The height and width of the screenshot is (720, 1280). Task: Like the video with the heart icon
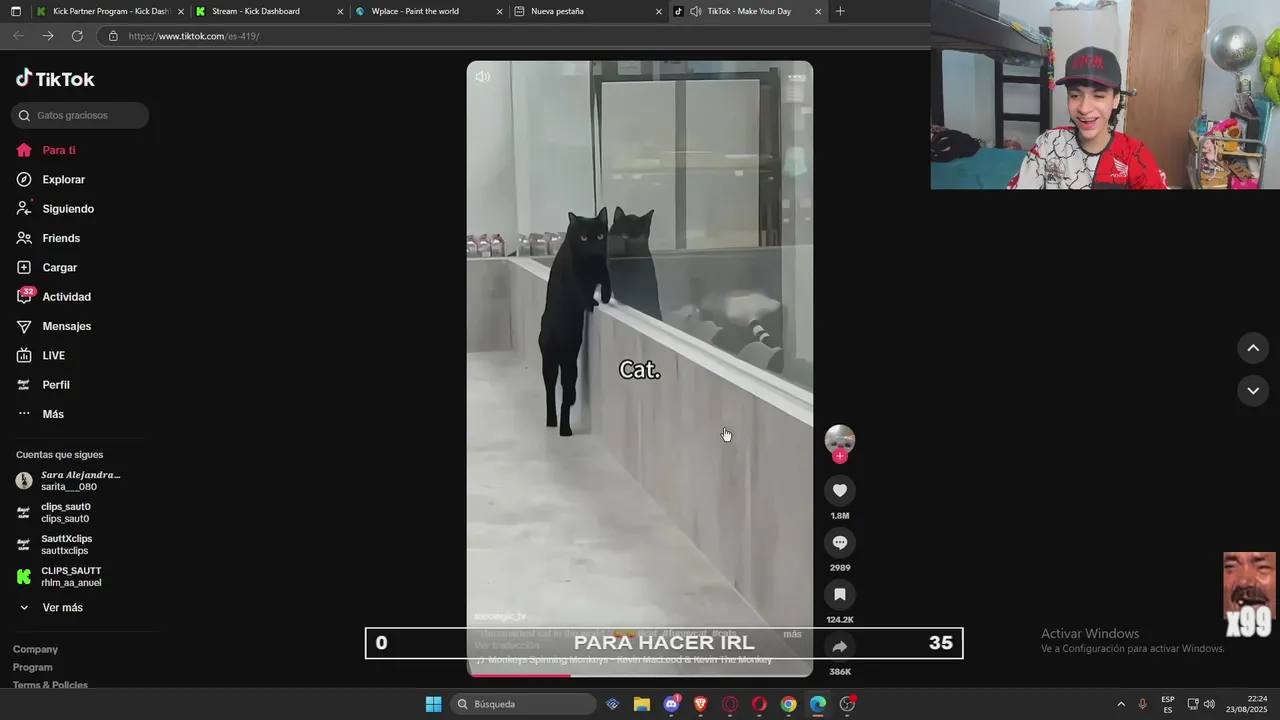click(840, 490)
